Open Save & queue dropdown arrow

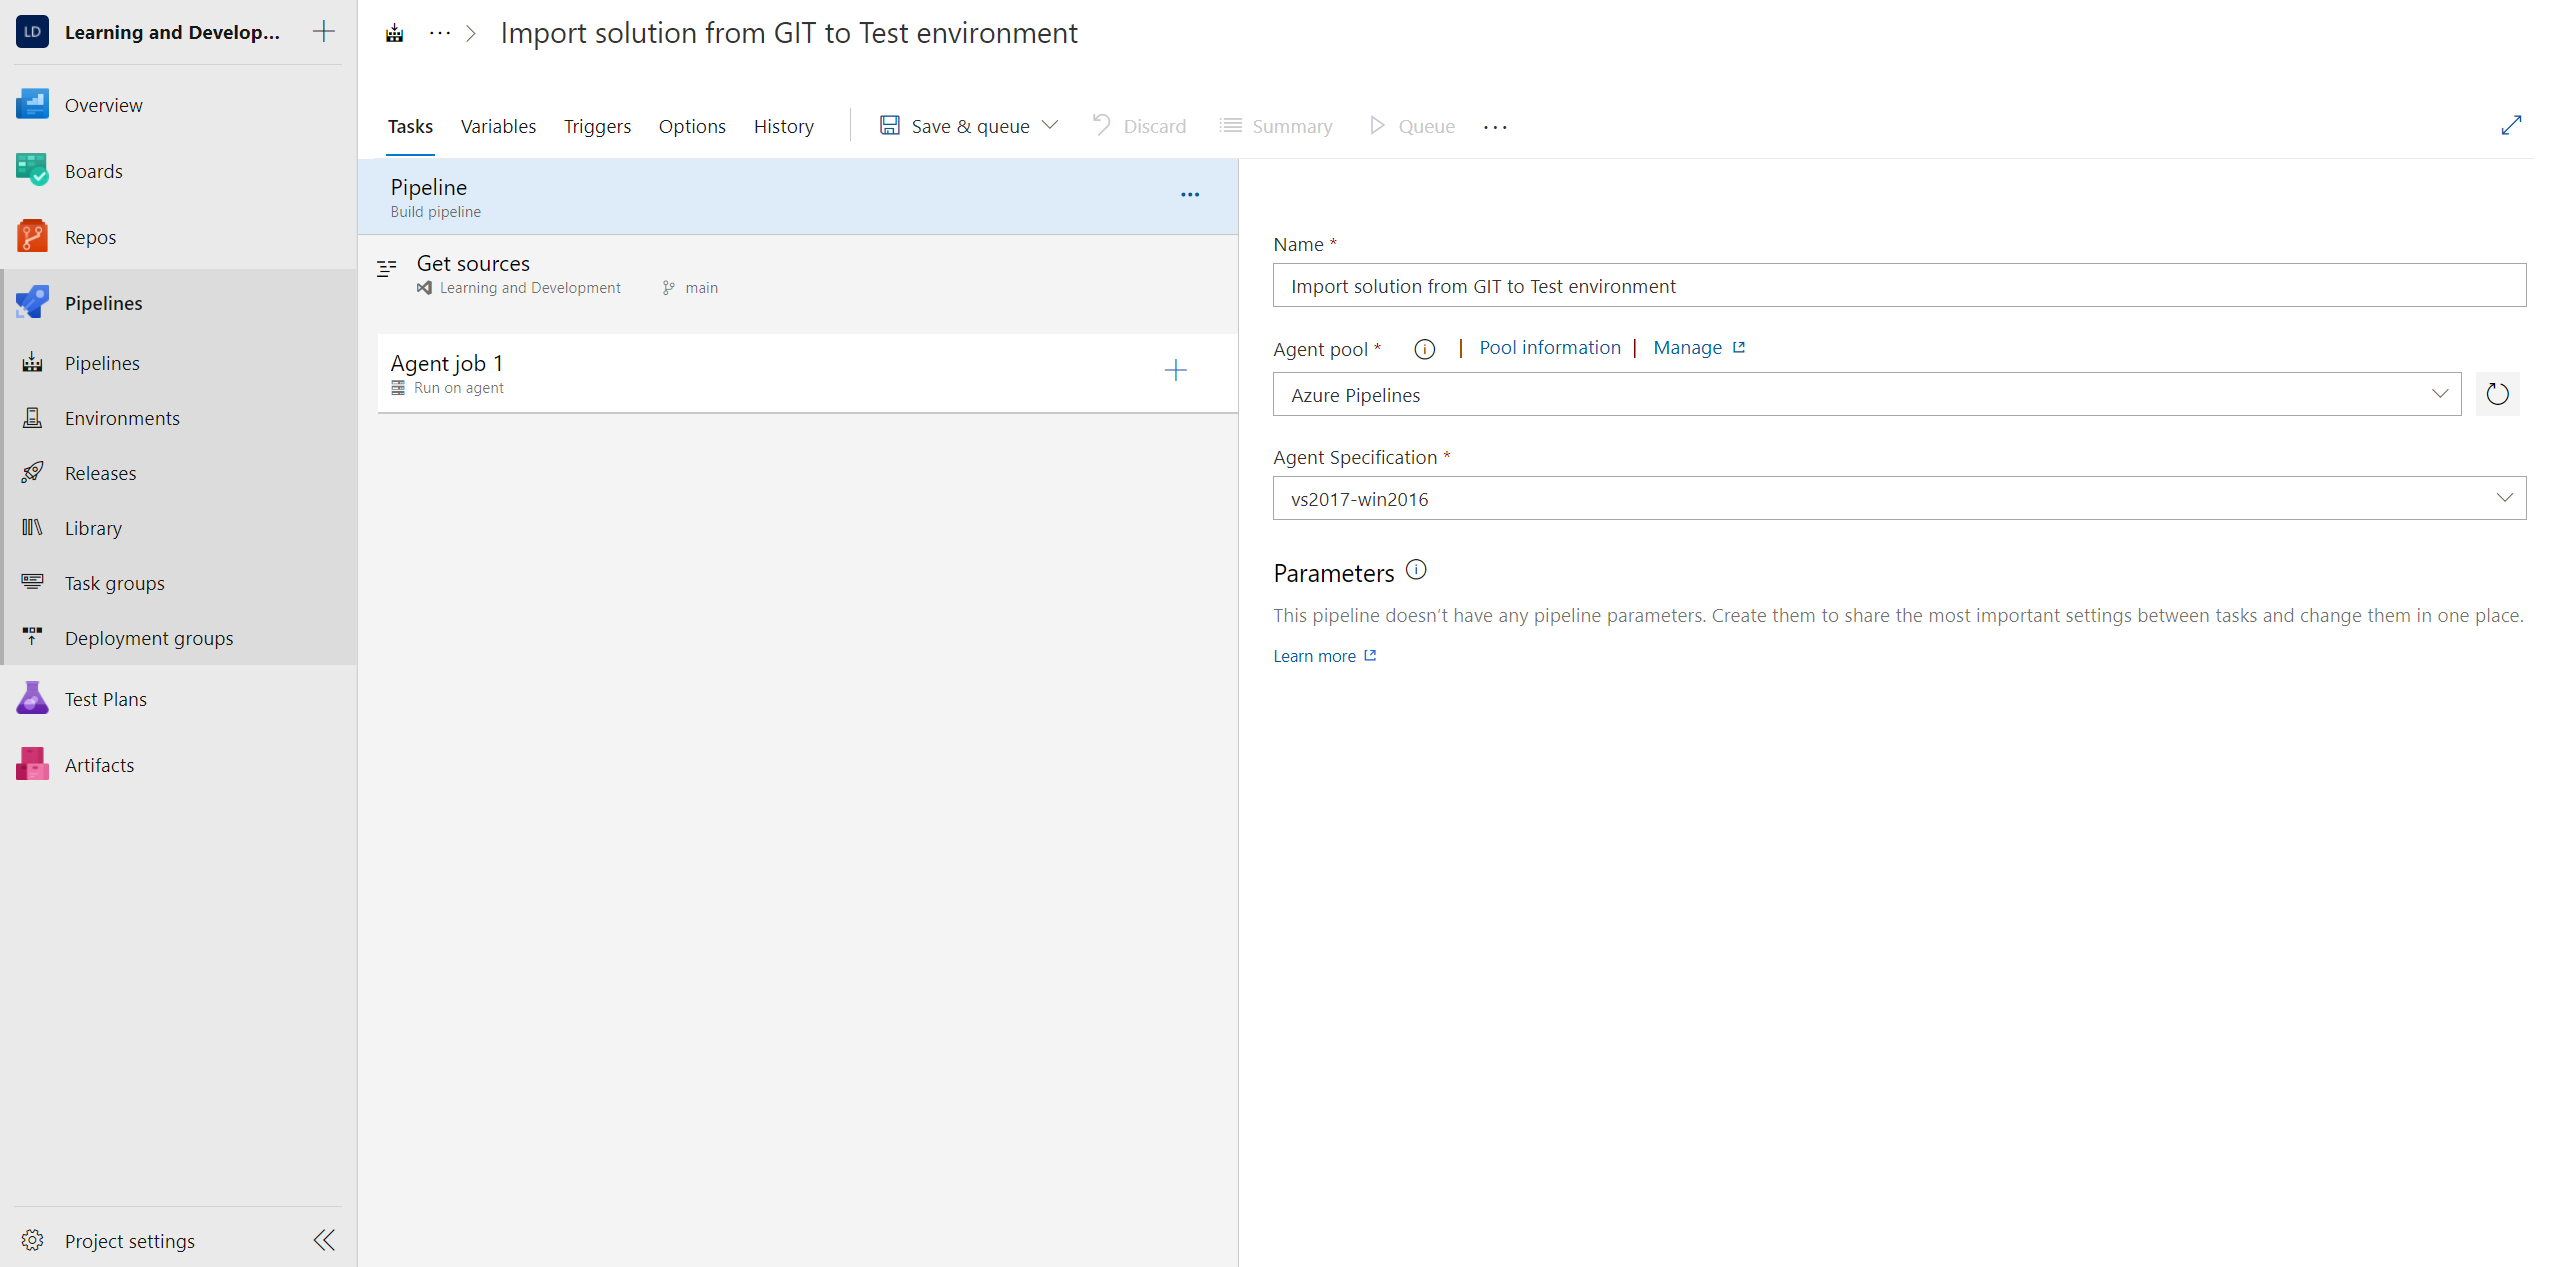[x=1050, y=126]
